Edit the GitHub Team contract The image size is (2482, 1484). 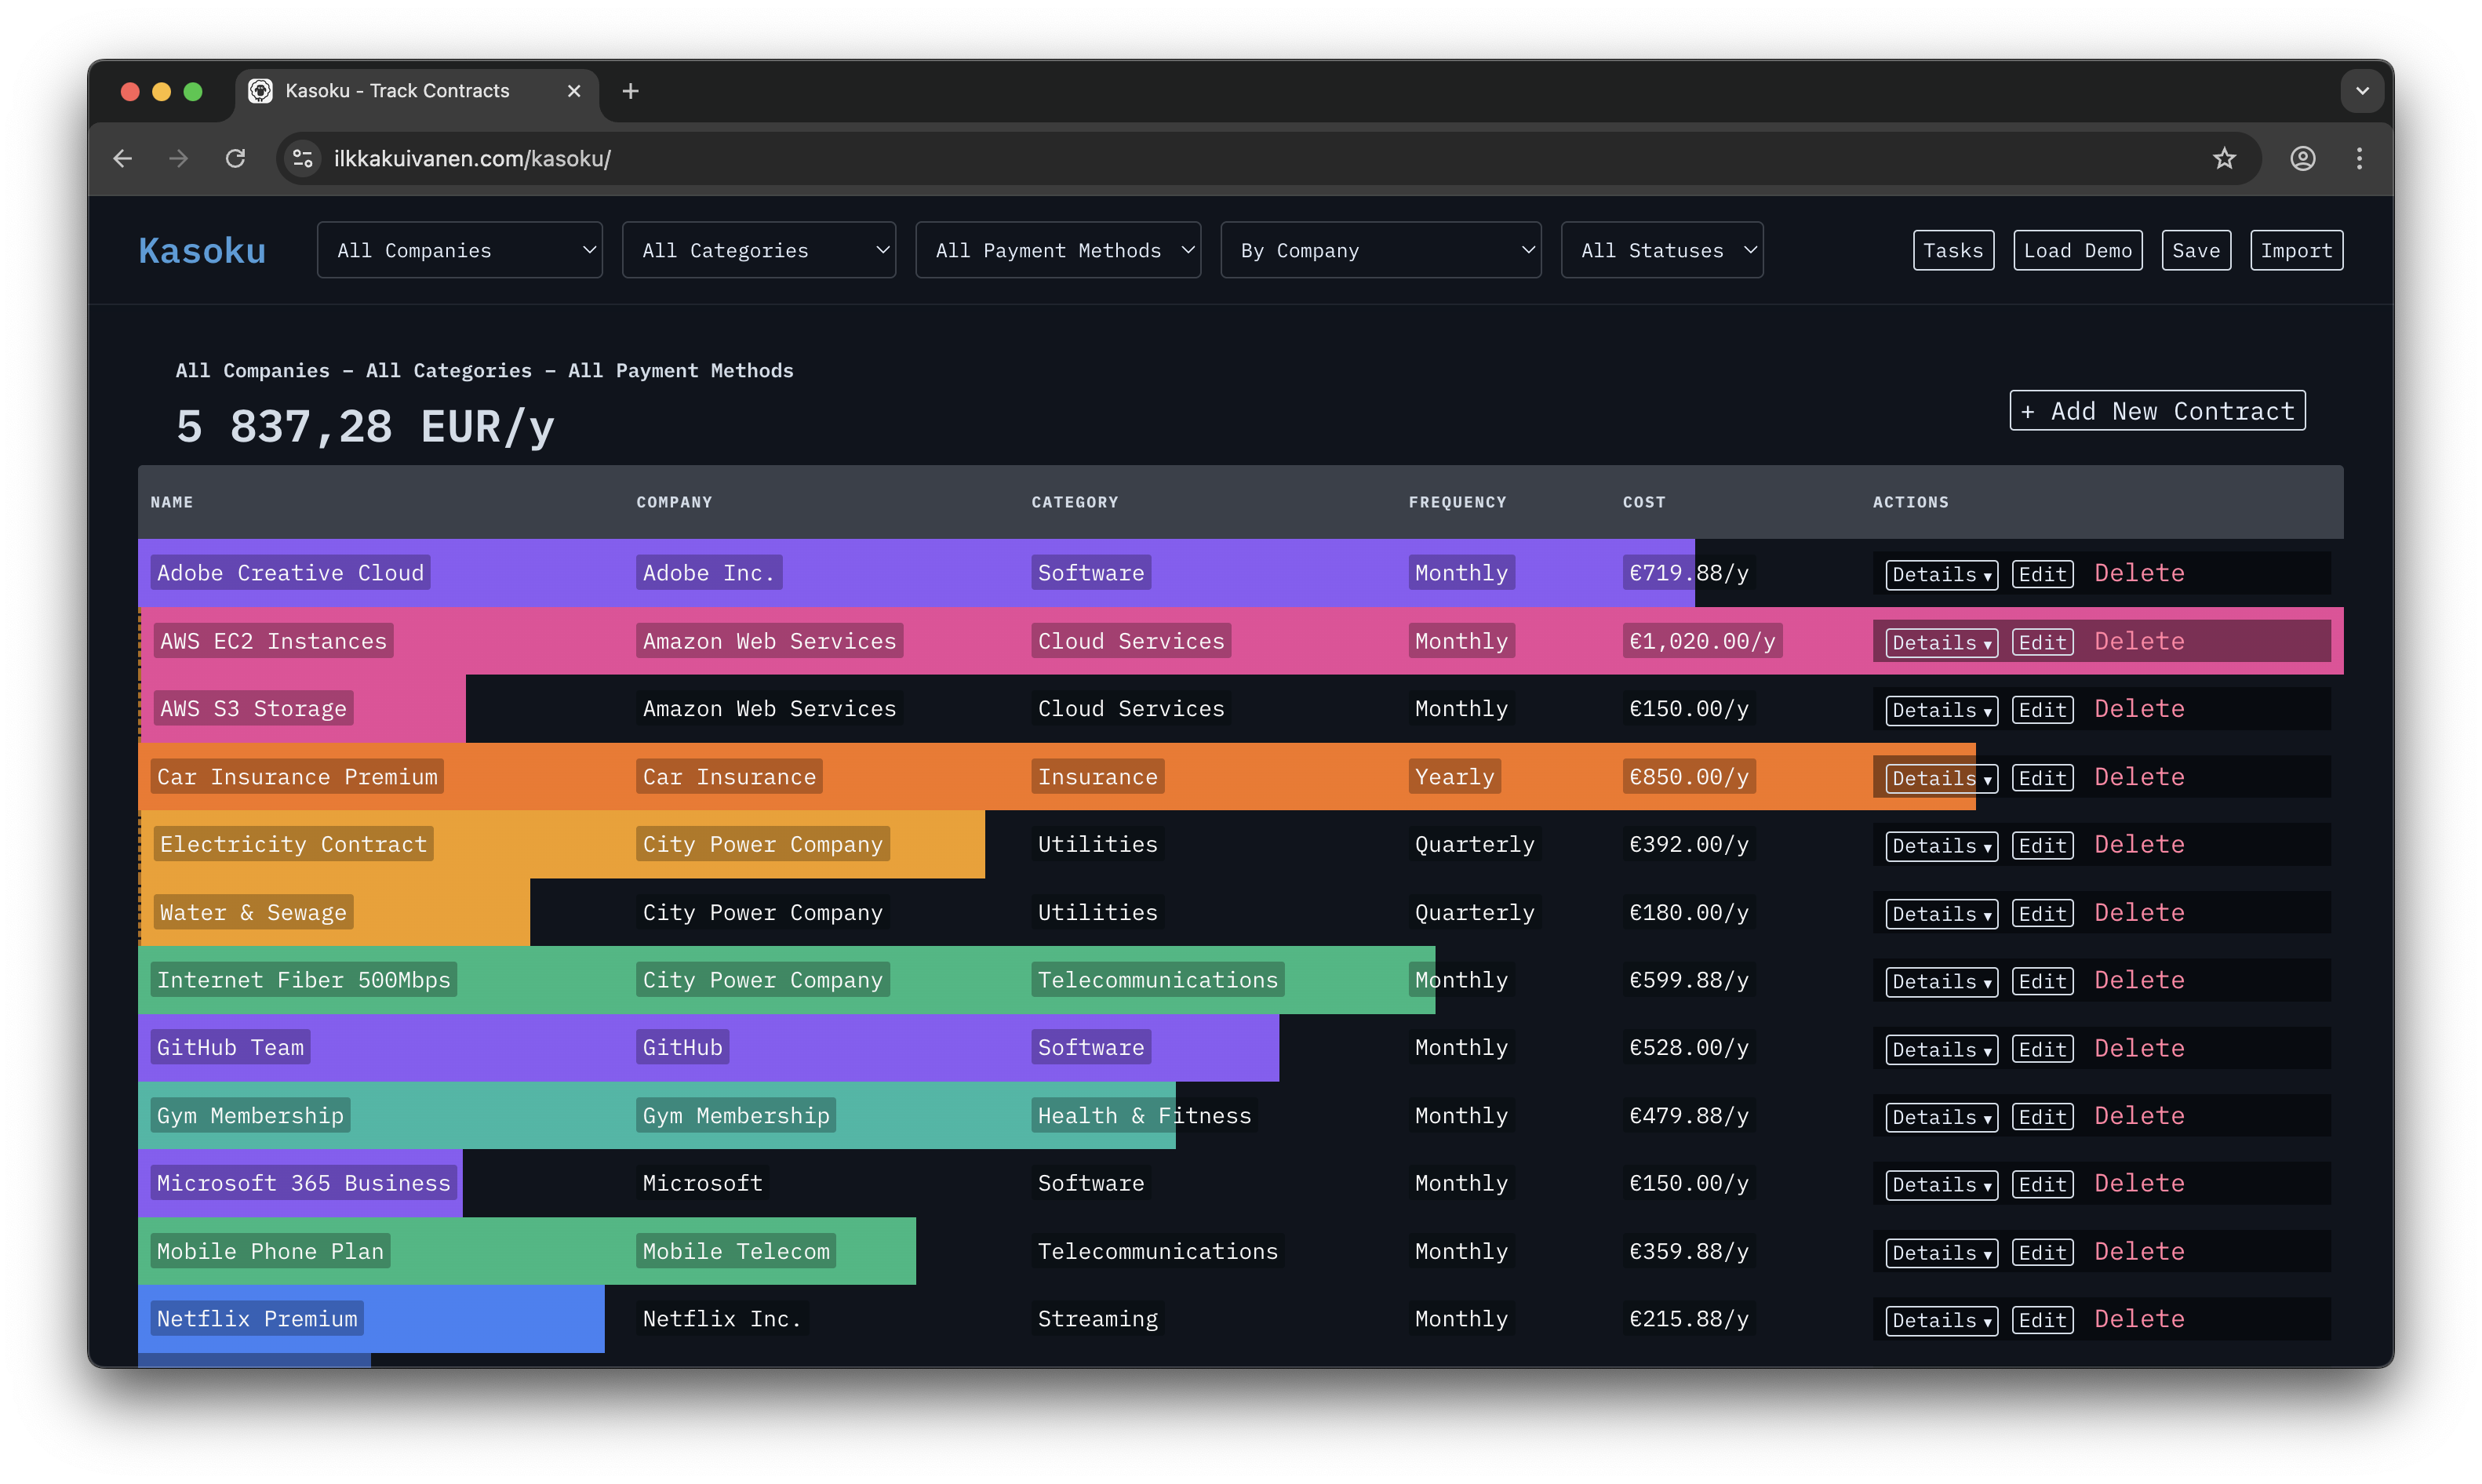pos(2041,1049)
